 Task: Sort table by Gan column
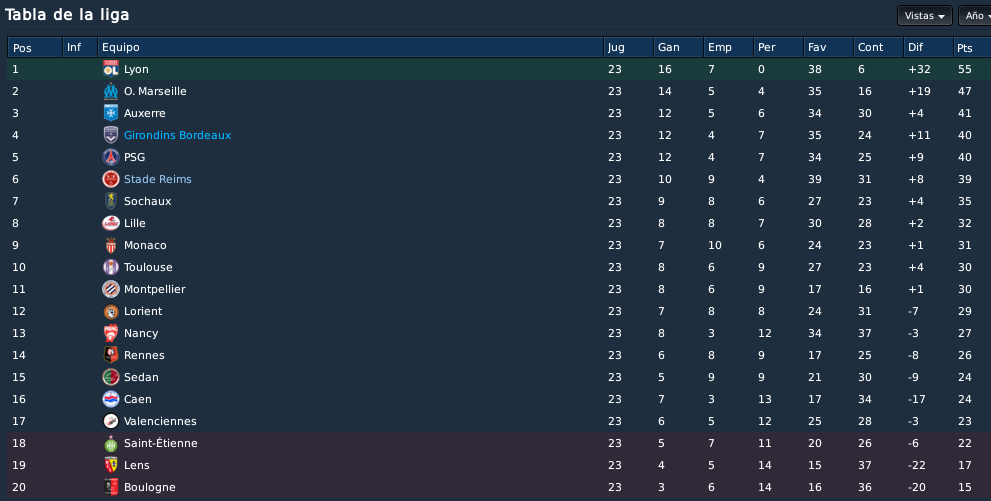coord(678,47)
